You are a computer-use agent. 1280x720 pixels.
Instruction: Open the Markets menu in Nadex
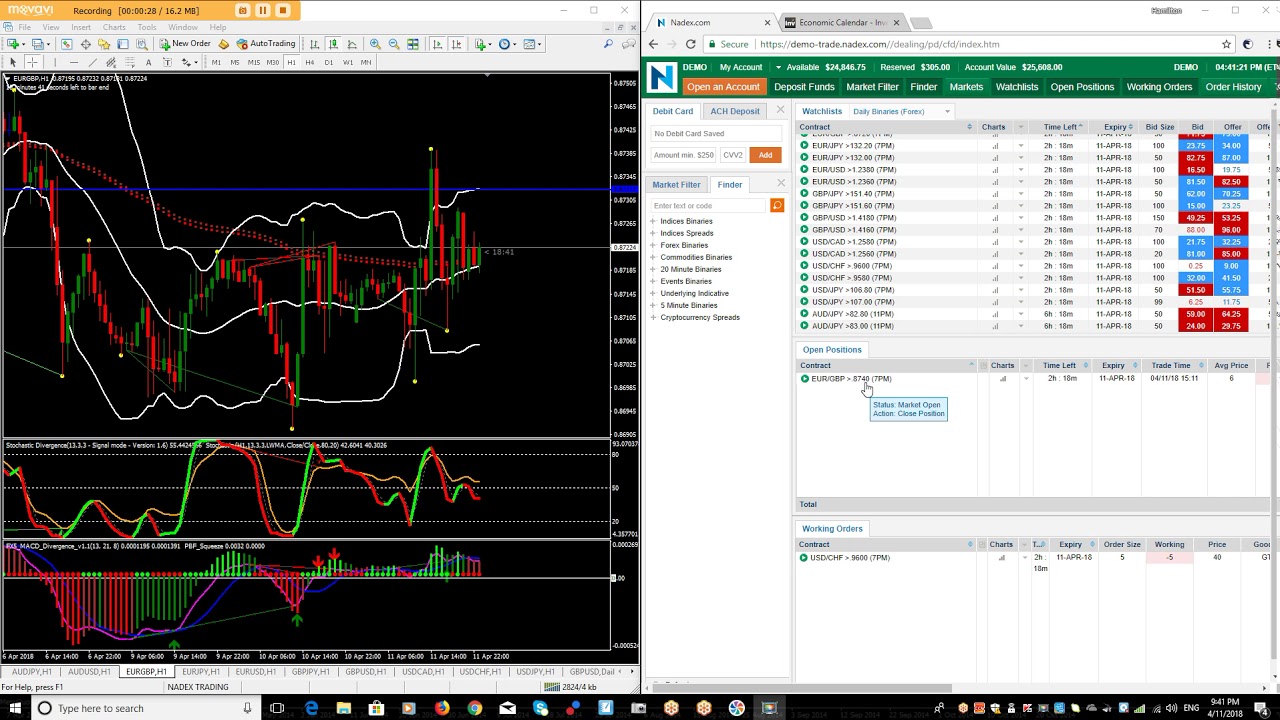[x=966, y=87]
